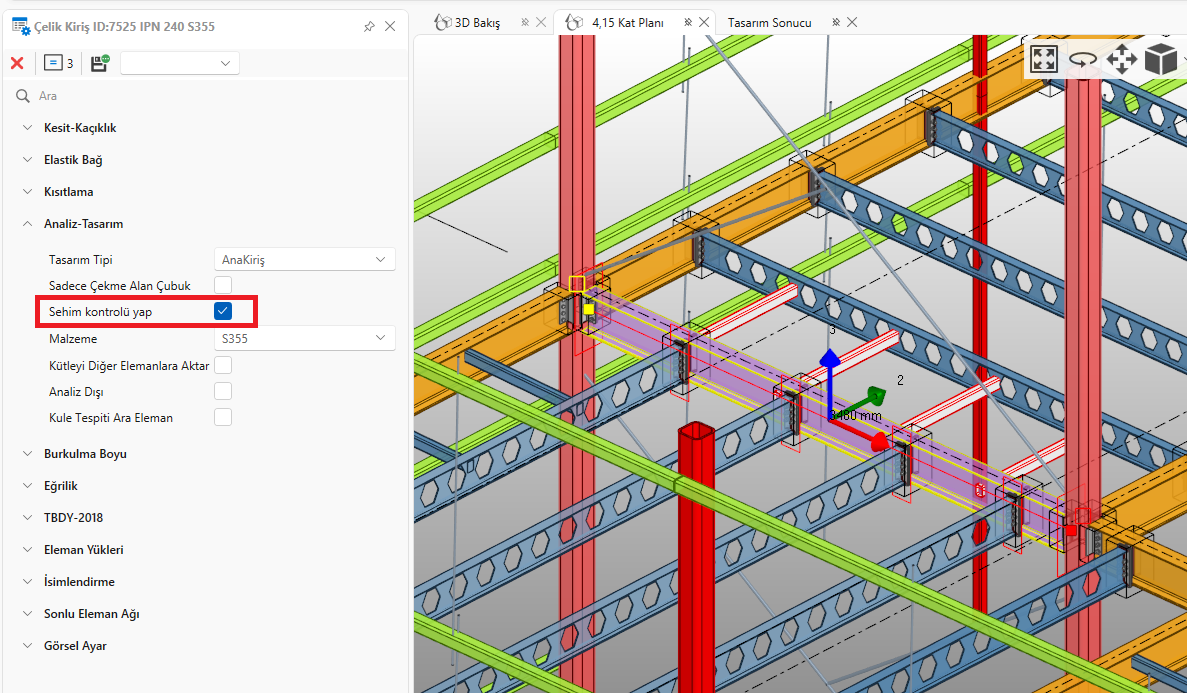
Task: Select the pan move arrows tool
Action: tap(1121, 59)
